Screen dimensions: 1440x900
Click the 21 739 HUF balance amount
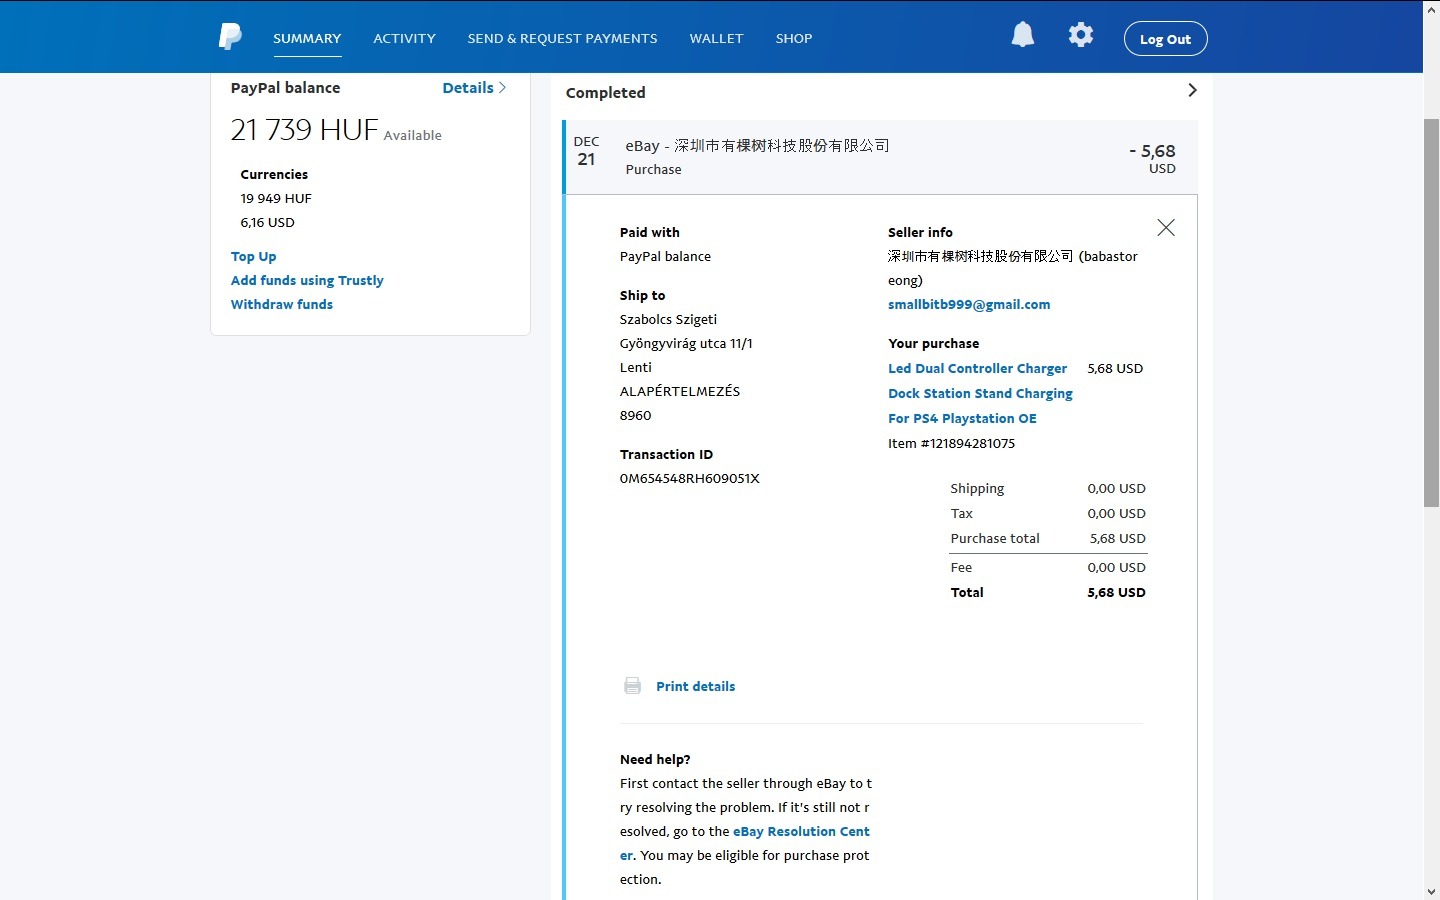(304, 130)
